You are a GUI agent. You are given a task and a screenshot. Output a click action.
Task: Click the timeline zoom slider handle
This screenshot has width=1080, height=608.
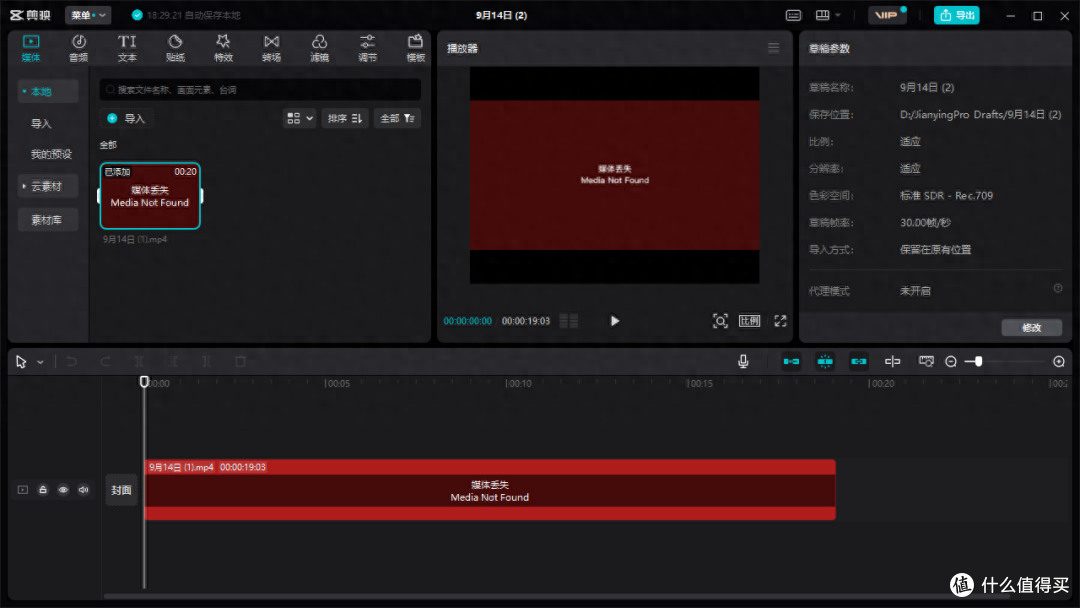pos(978,361)
